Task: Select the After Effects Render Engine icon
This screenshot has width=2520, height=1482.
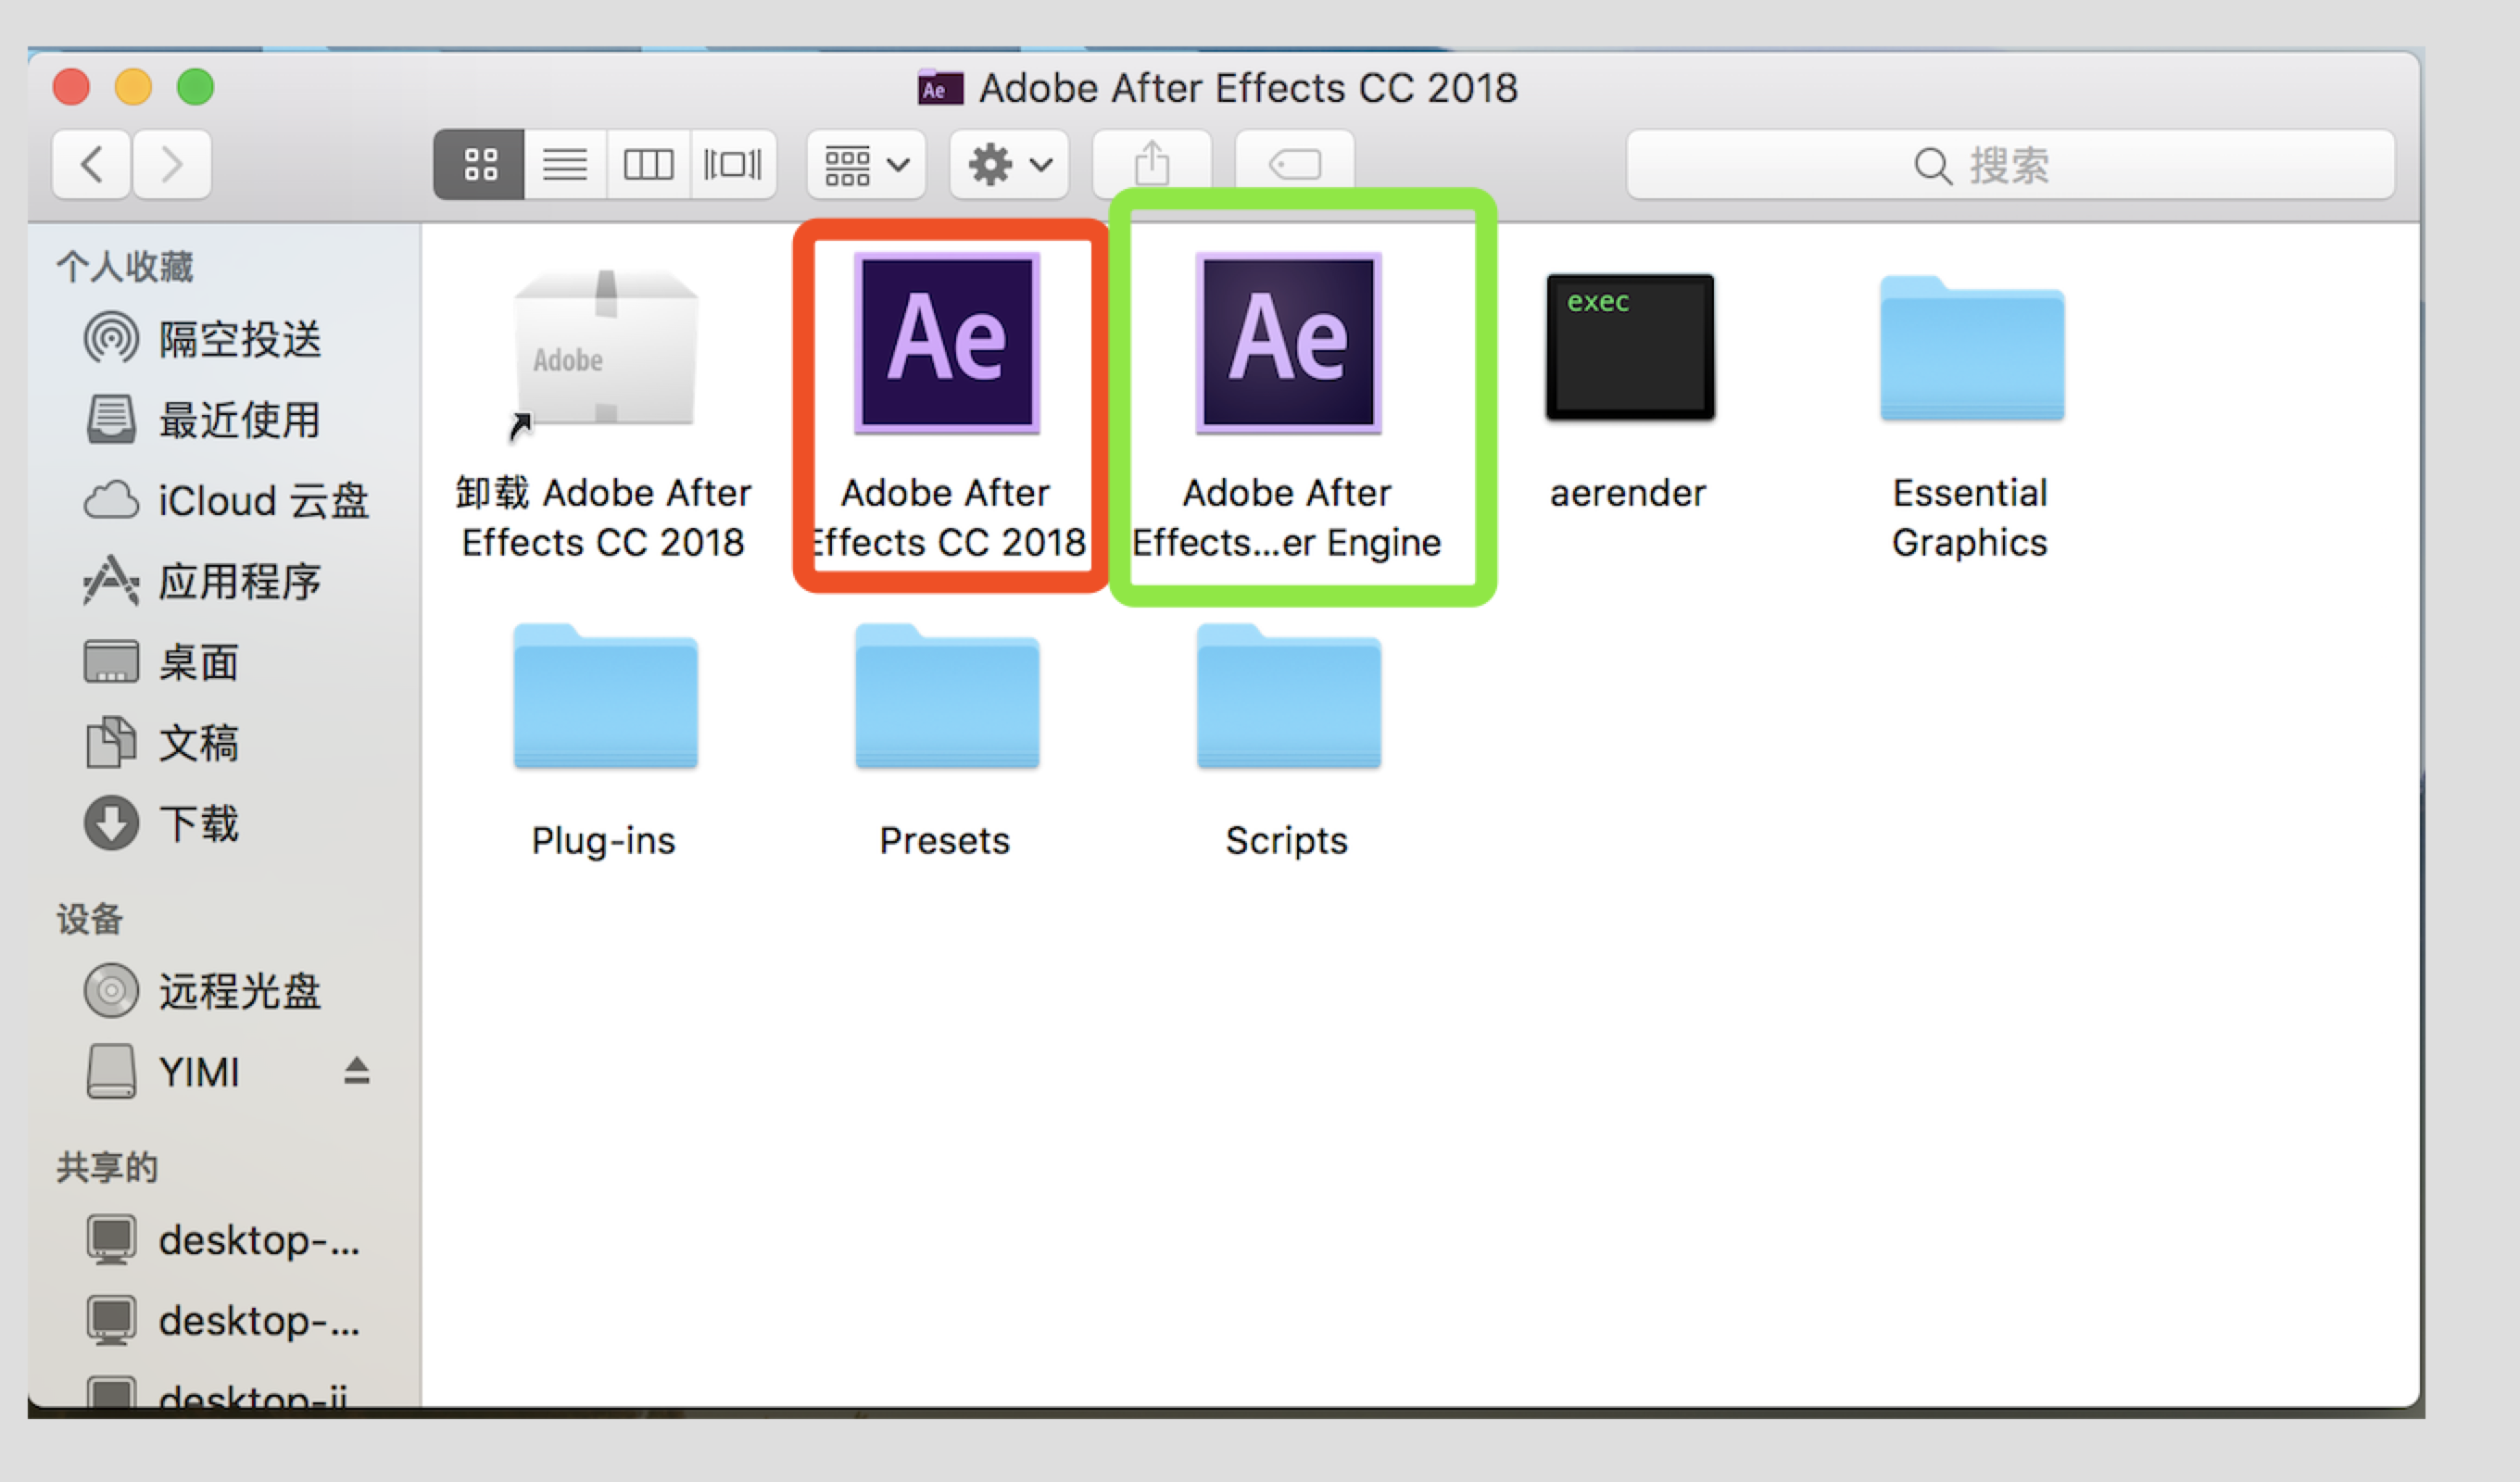Action: 1288,343
